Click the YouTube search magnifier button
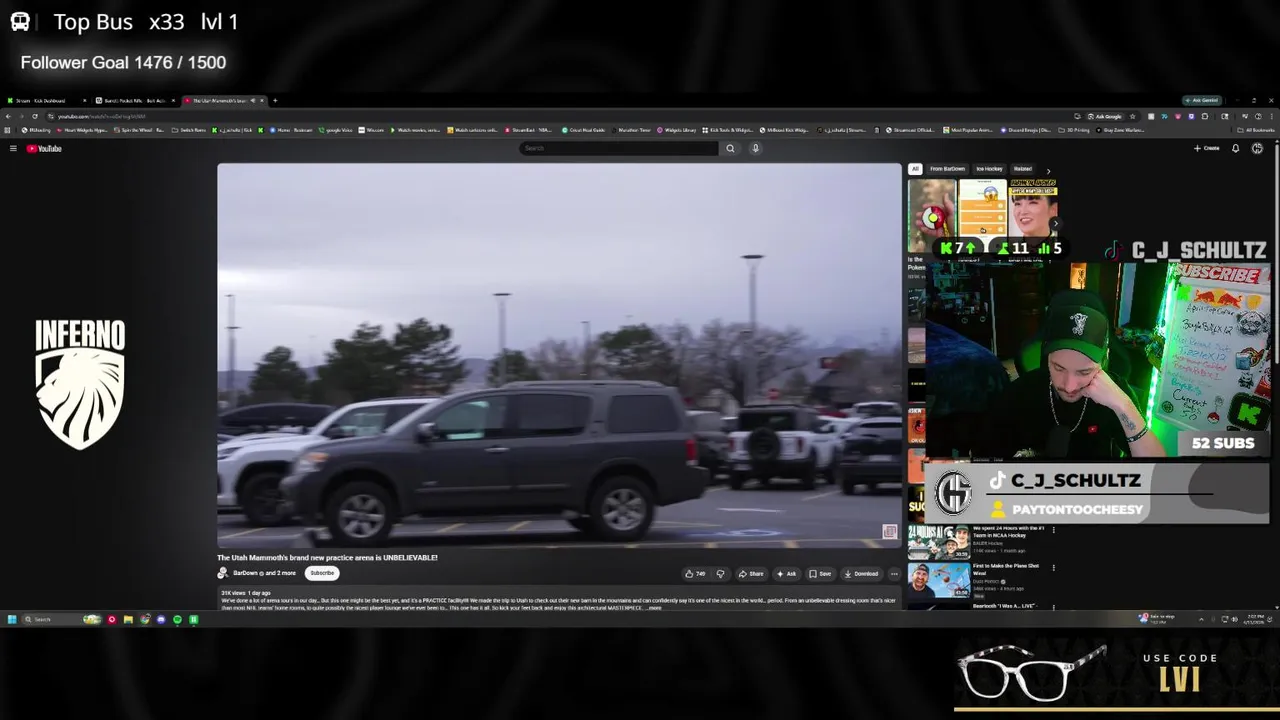Image resolution: width=1280 pixels, height=720 pixels. click(730, 148)
